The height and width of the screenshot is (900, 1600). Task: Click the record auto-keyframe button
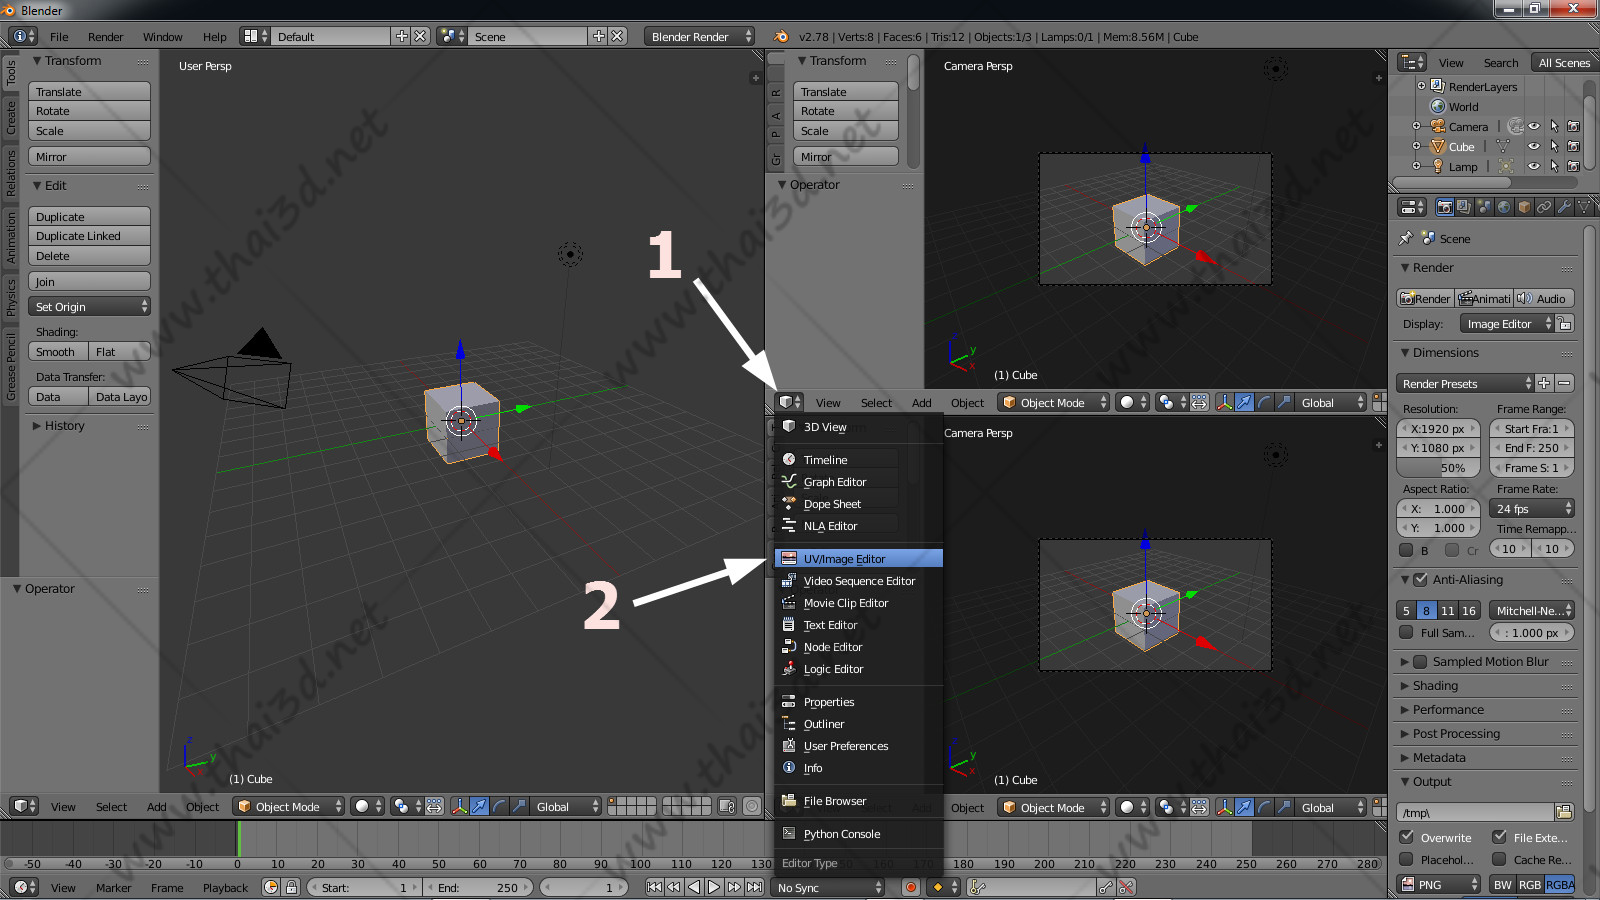910,887
